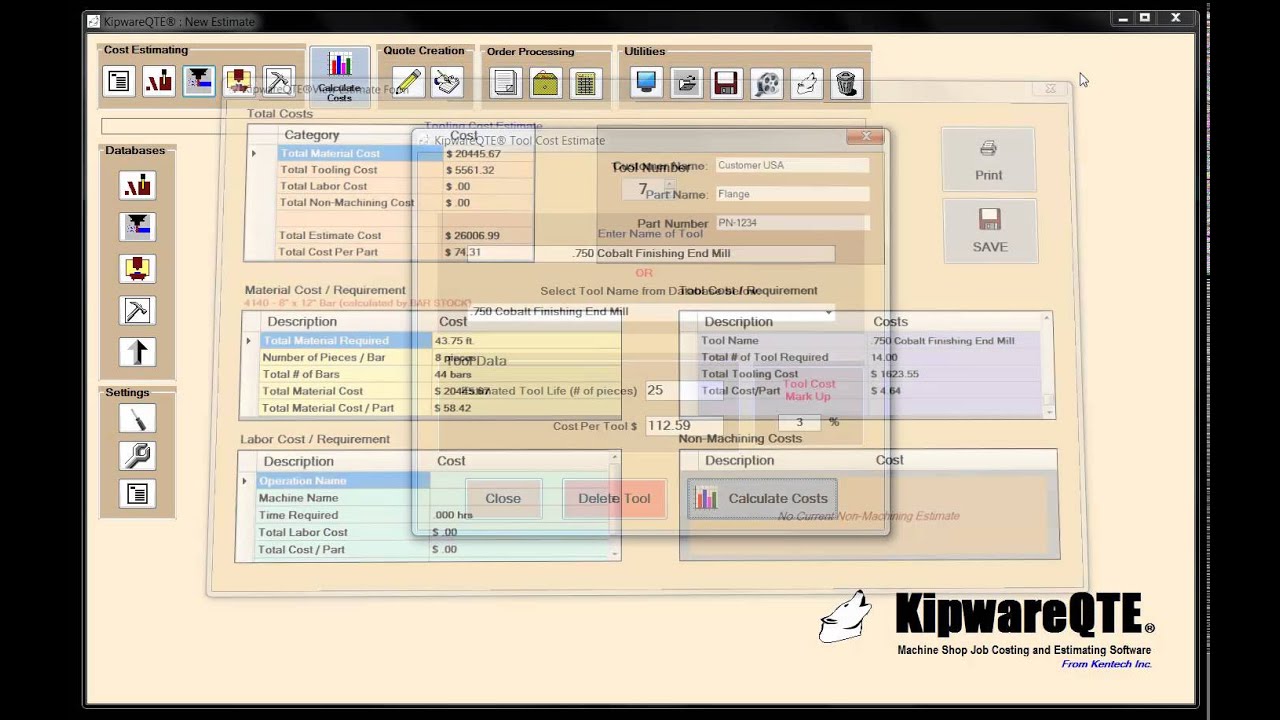Image resolution: width=1280 pixels, height=720 pixels.
Task: Open the material database icon in Databases
Action: click(137, 185)
